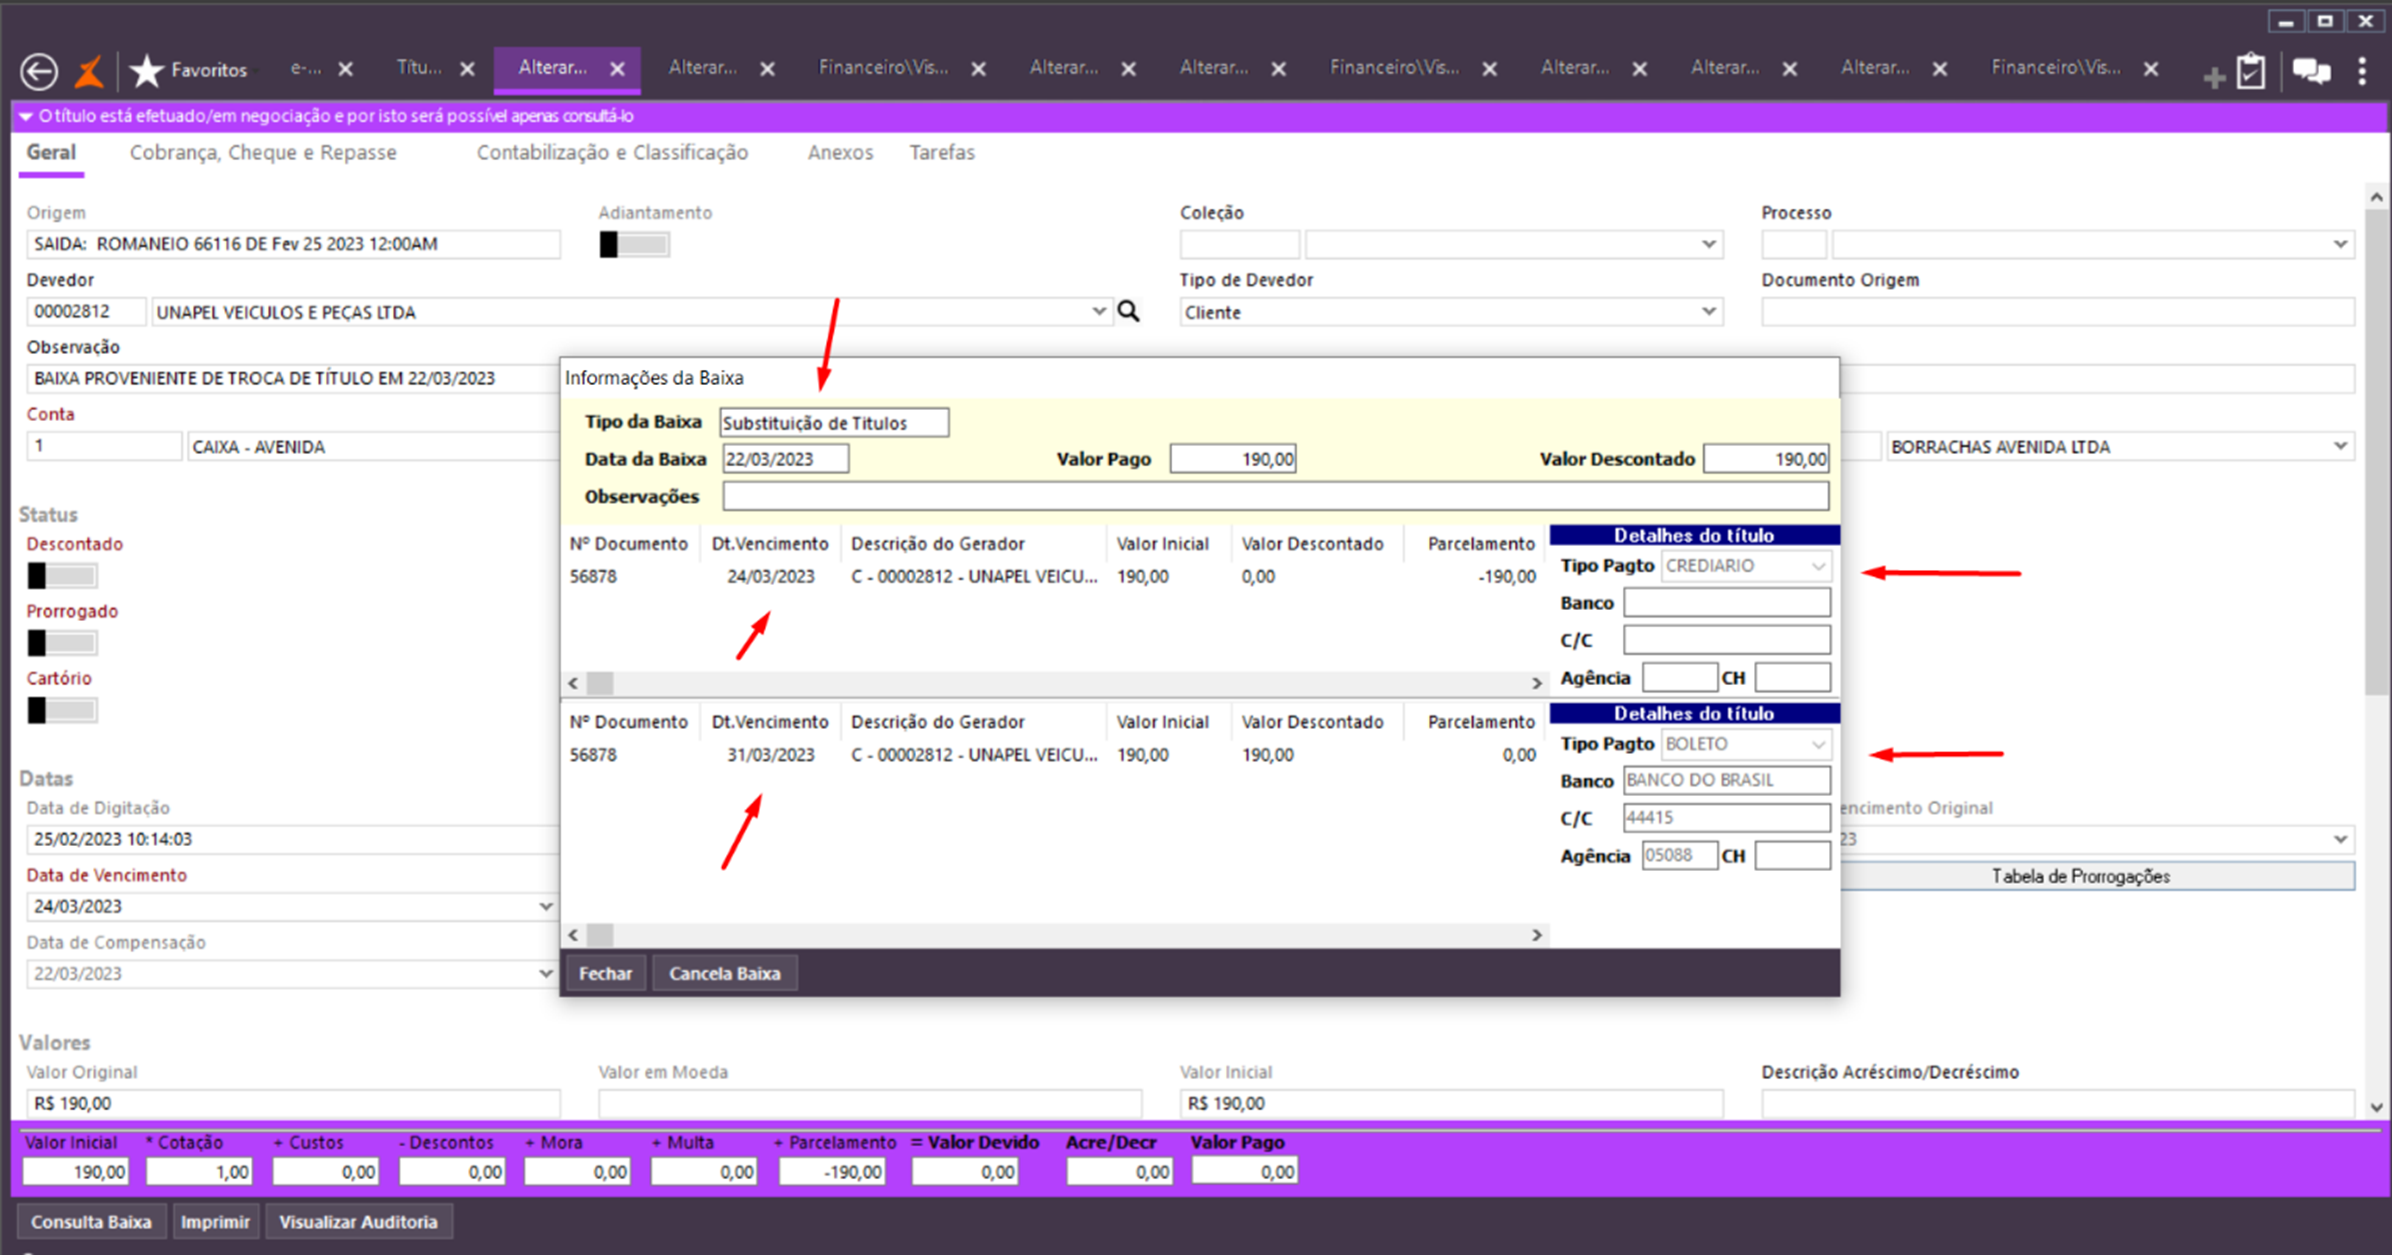Viewport: 2392px width, 1255px height.
Task: Click the Fechar button in dialog
Action: tap(605, 973)
